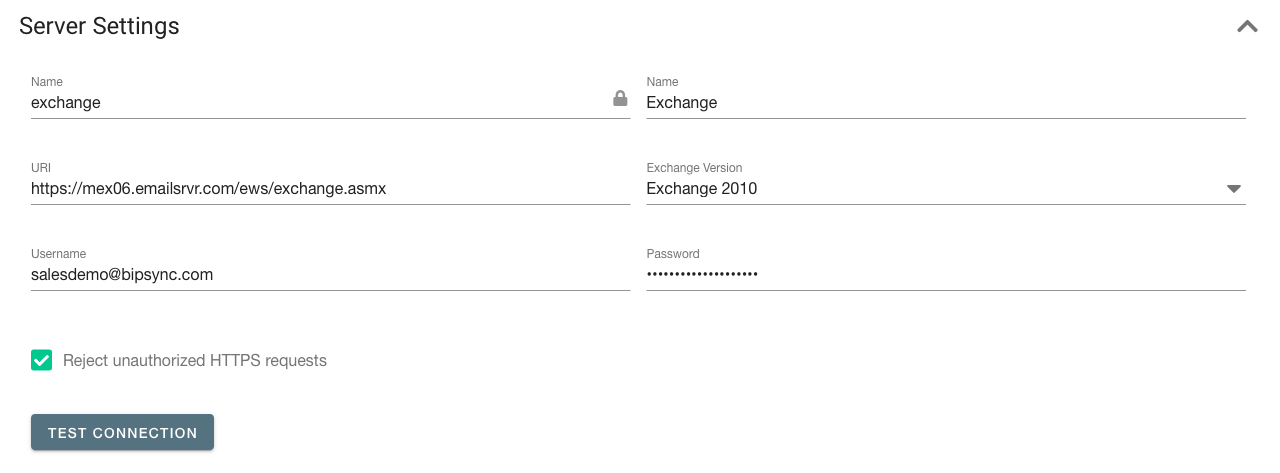Click the Server Settings heading text
The height and width of the screenshot is (473, 1280).
click(x=99, y=27)
